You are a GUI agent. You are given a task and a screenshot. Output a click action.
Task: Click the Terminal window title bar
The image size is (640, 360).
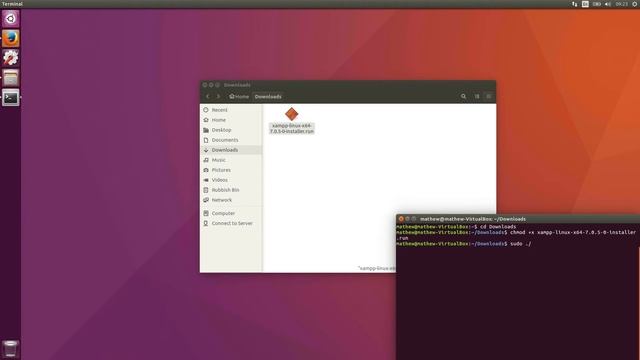[x=518, y=219]
